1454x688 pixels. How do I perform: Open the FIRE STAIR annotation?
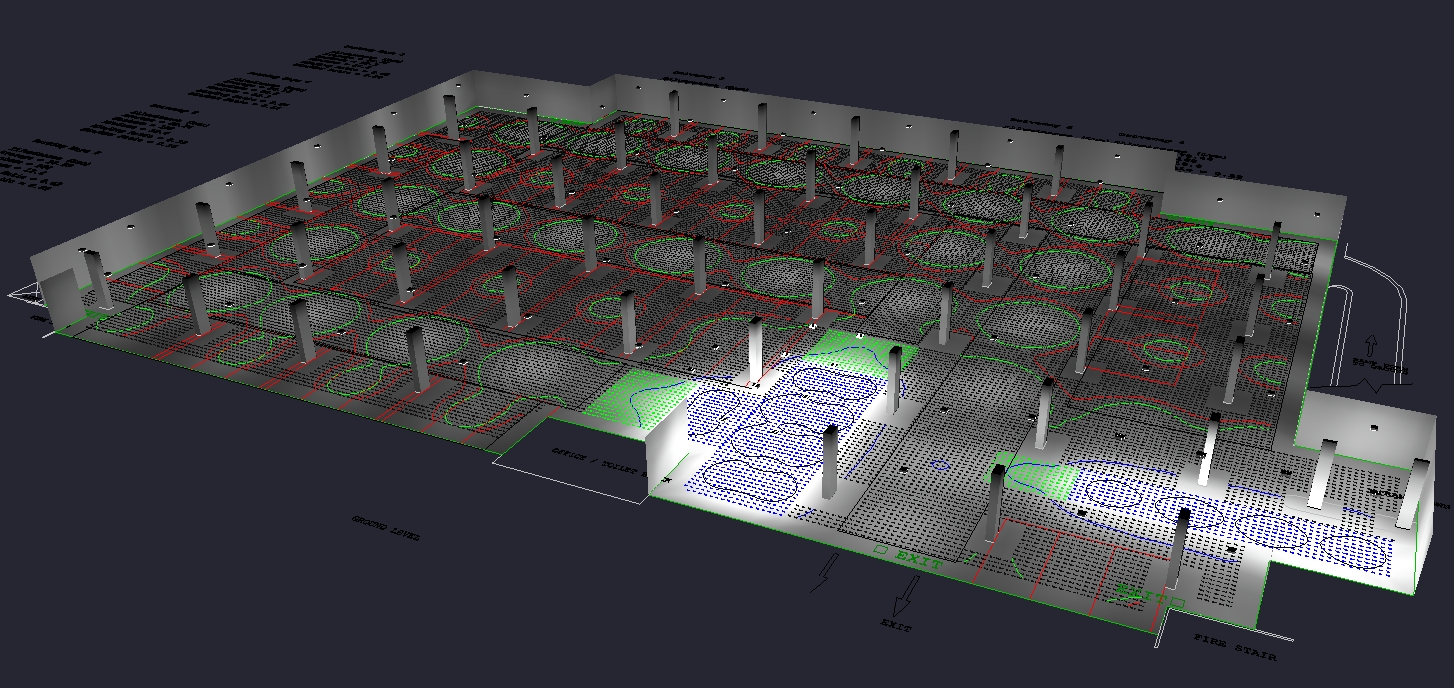pyautogui.click(x=1235, y=645)
